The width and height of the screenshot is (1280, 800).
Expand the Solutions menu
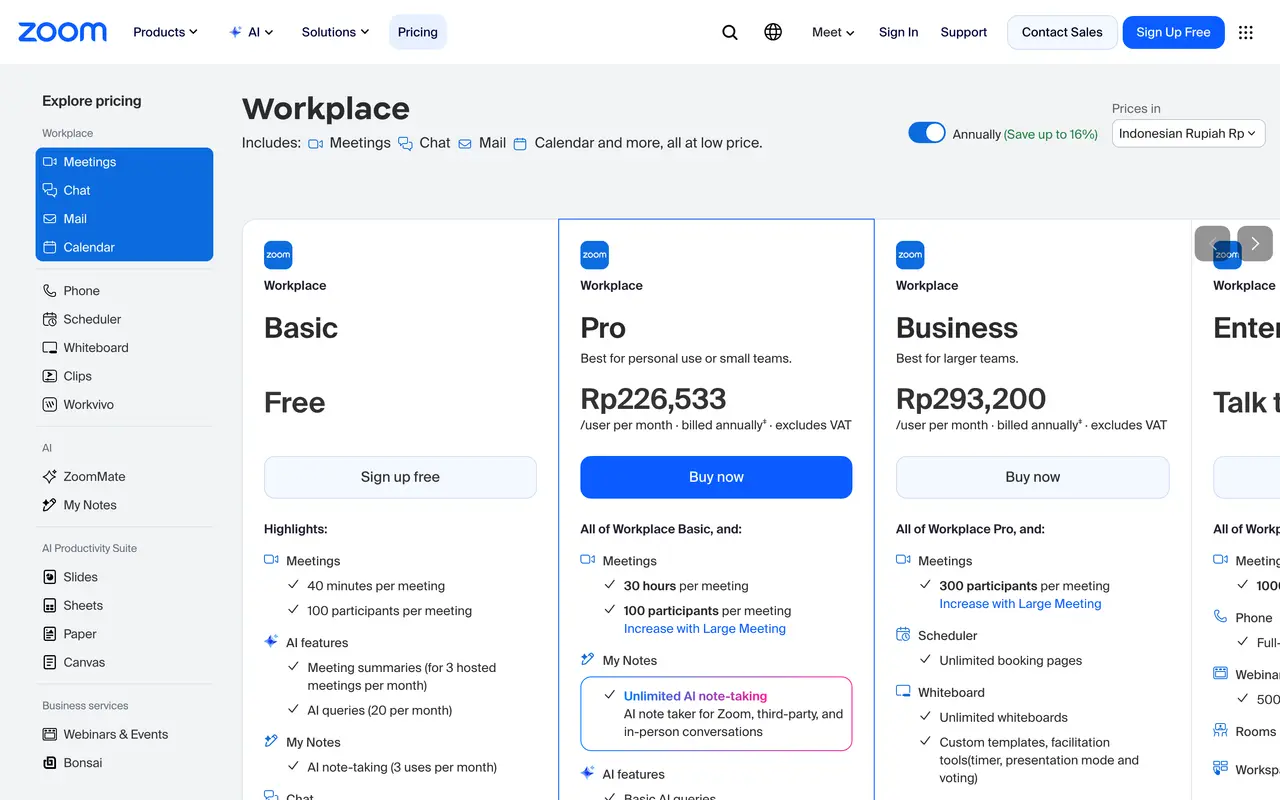335,32
